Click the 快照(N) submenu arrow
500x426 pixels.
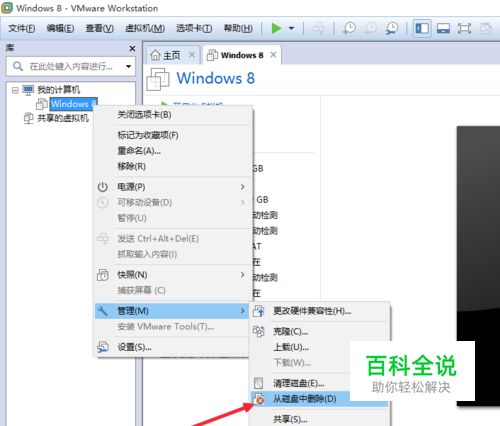coord(243,275)
